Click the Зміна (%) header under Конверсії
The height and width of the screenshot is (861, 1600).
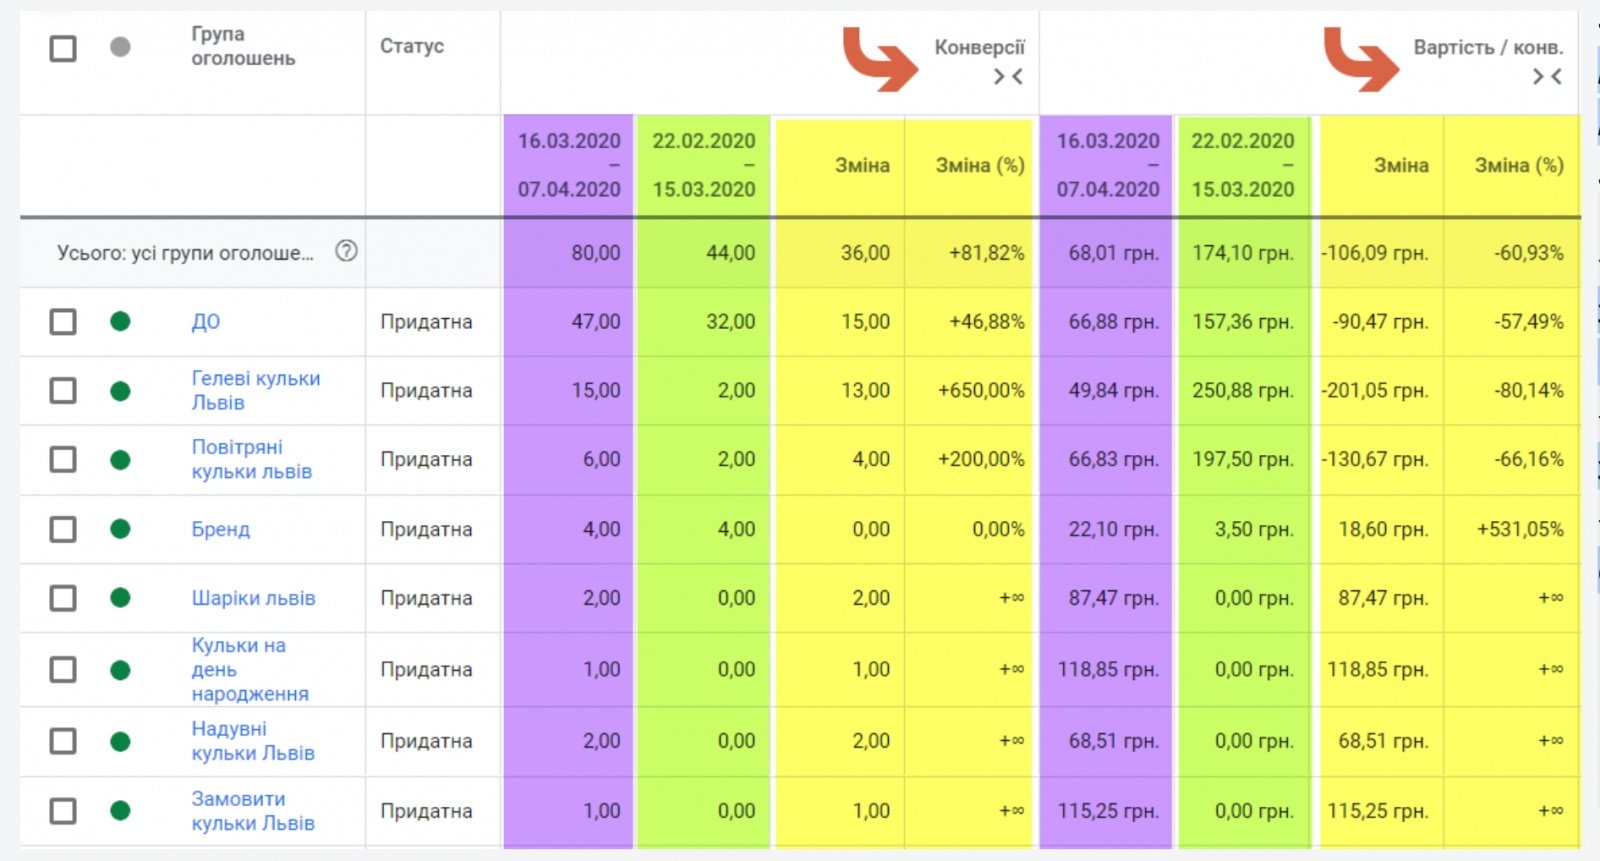click(980, 165)
